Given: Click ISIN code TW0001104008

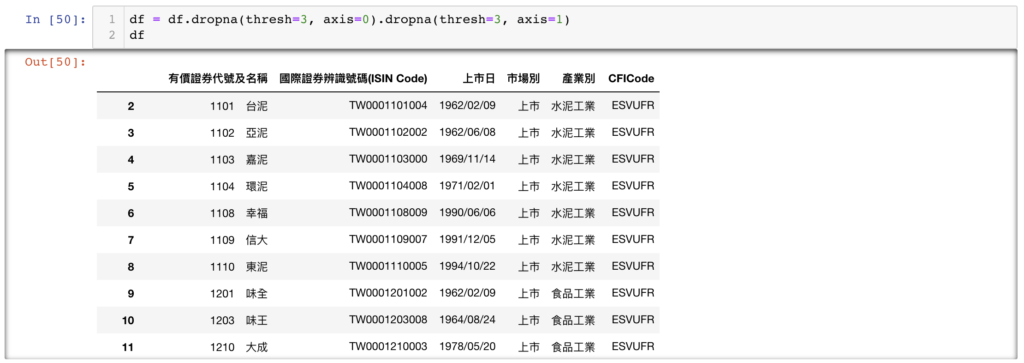Looking at the screenshot, I should point(388,186).
